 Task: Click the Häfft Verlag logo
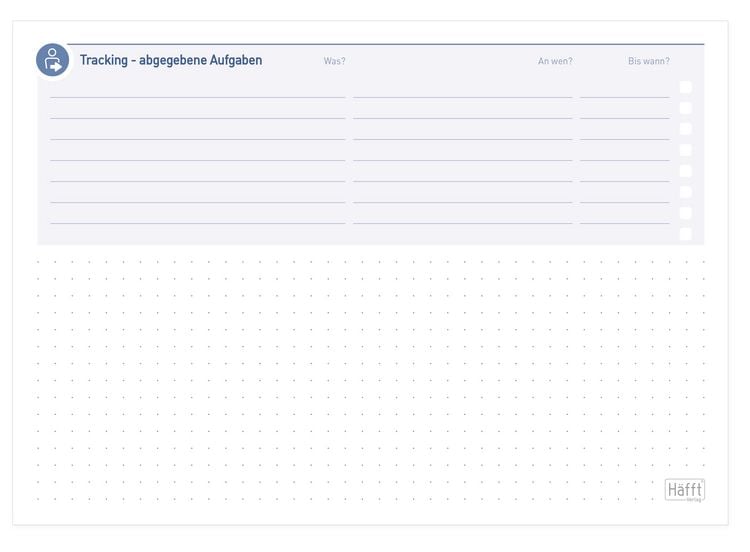click(685, 490)
